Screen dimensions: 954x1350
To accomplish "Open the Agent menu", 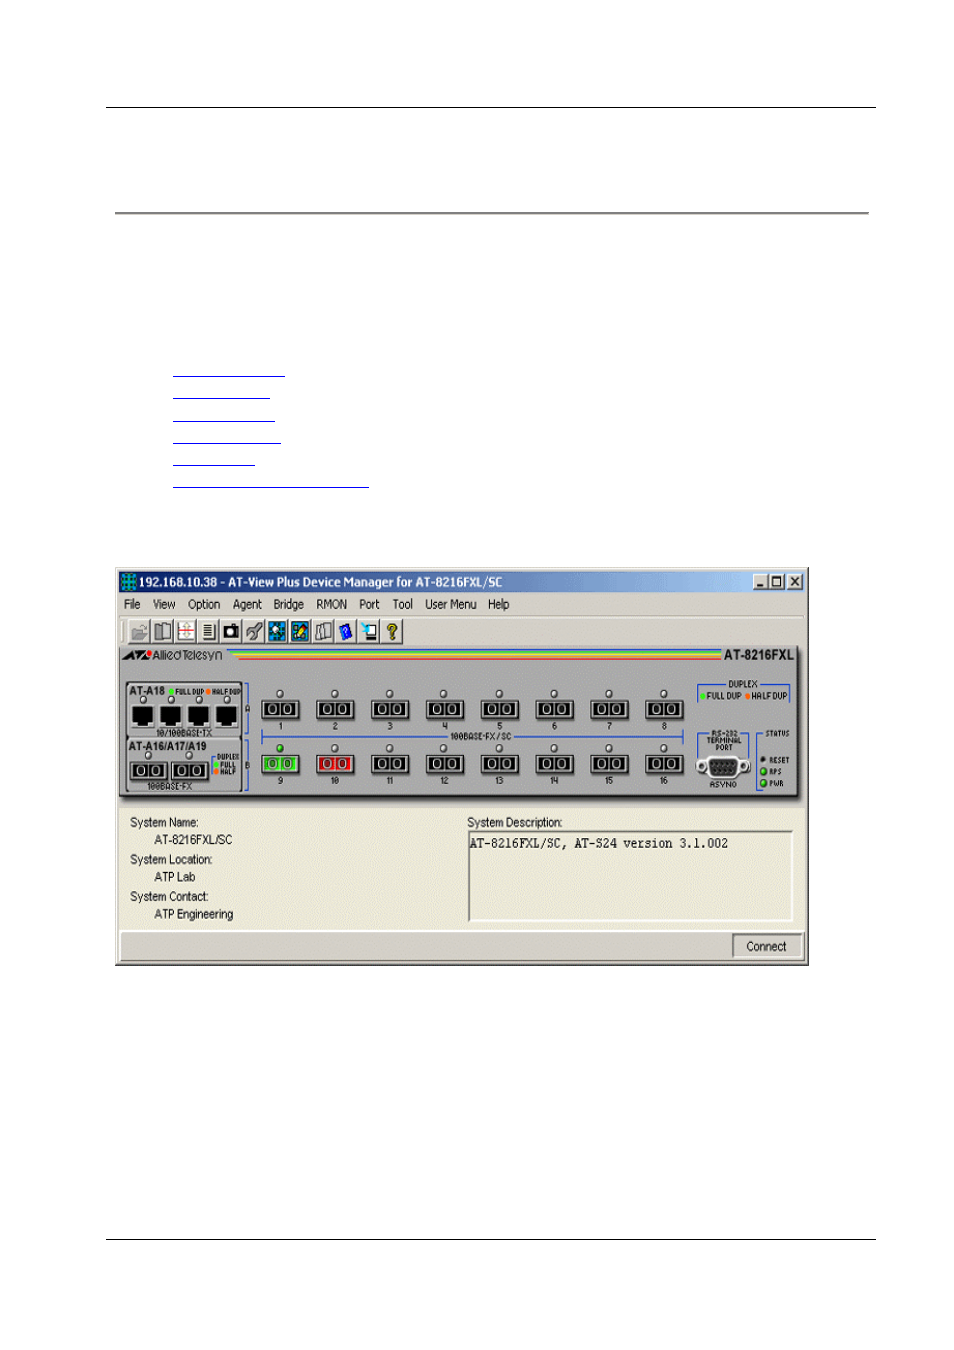I will point(247,605).
